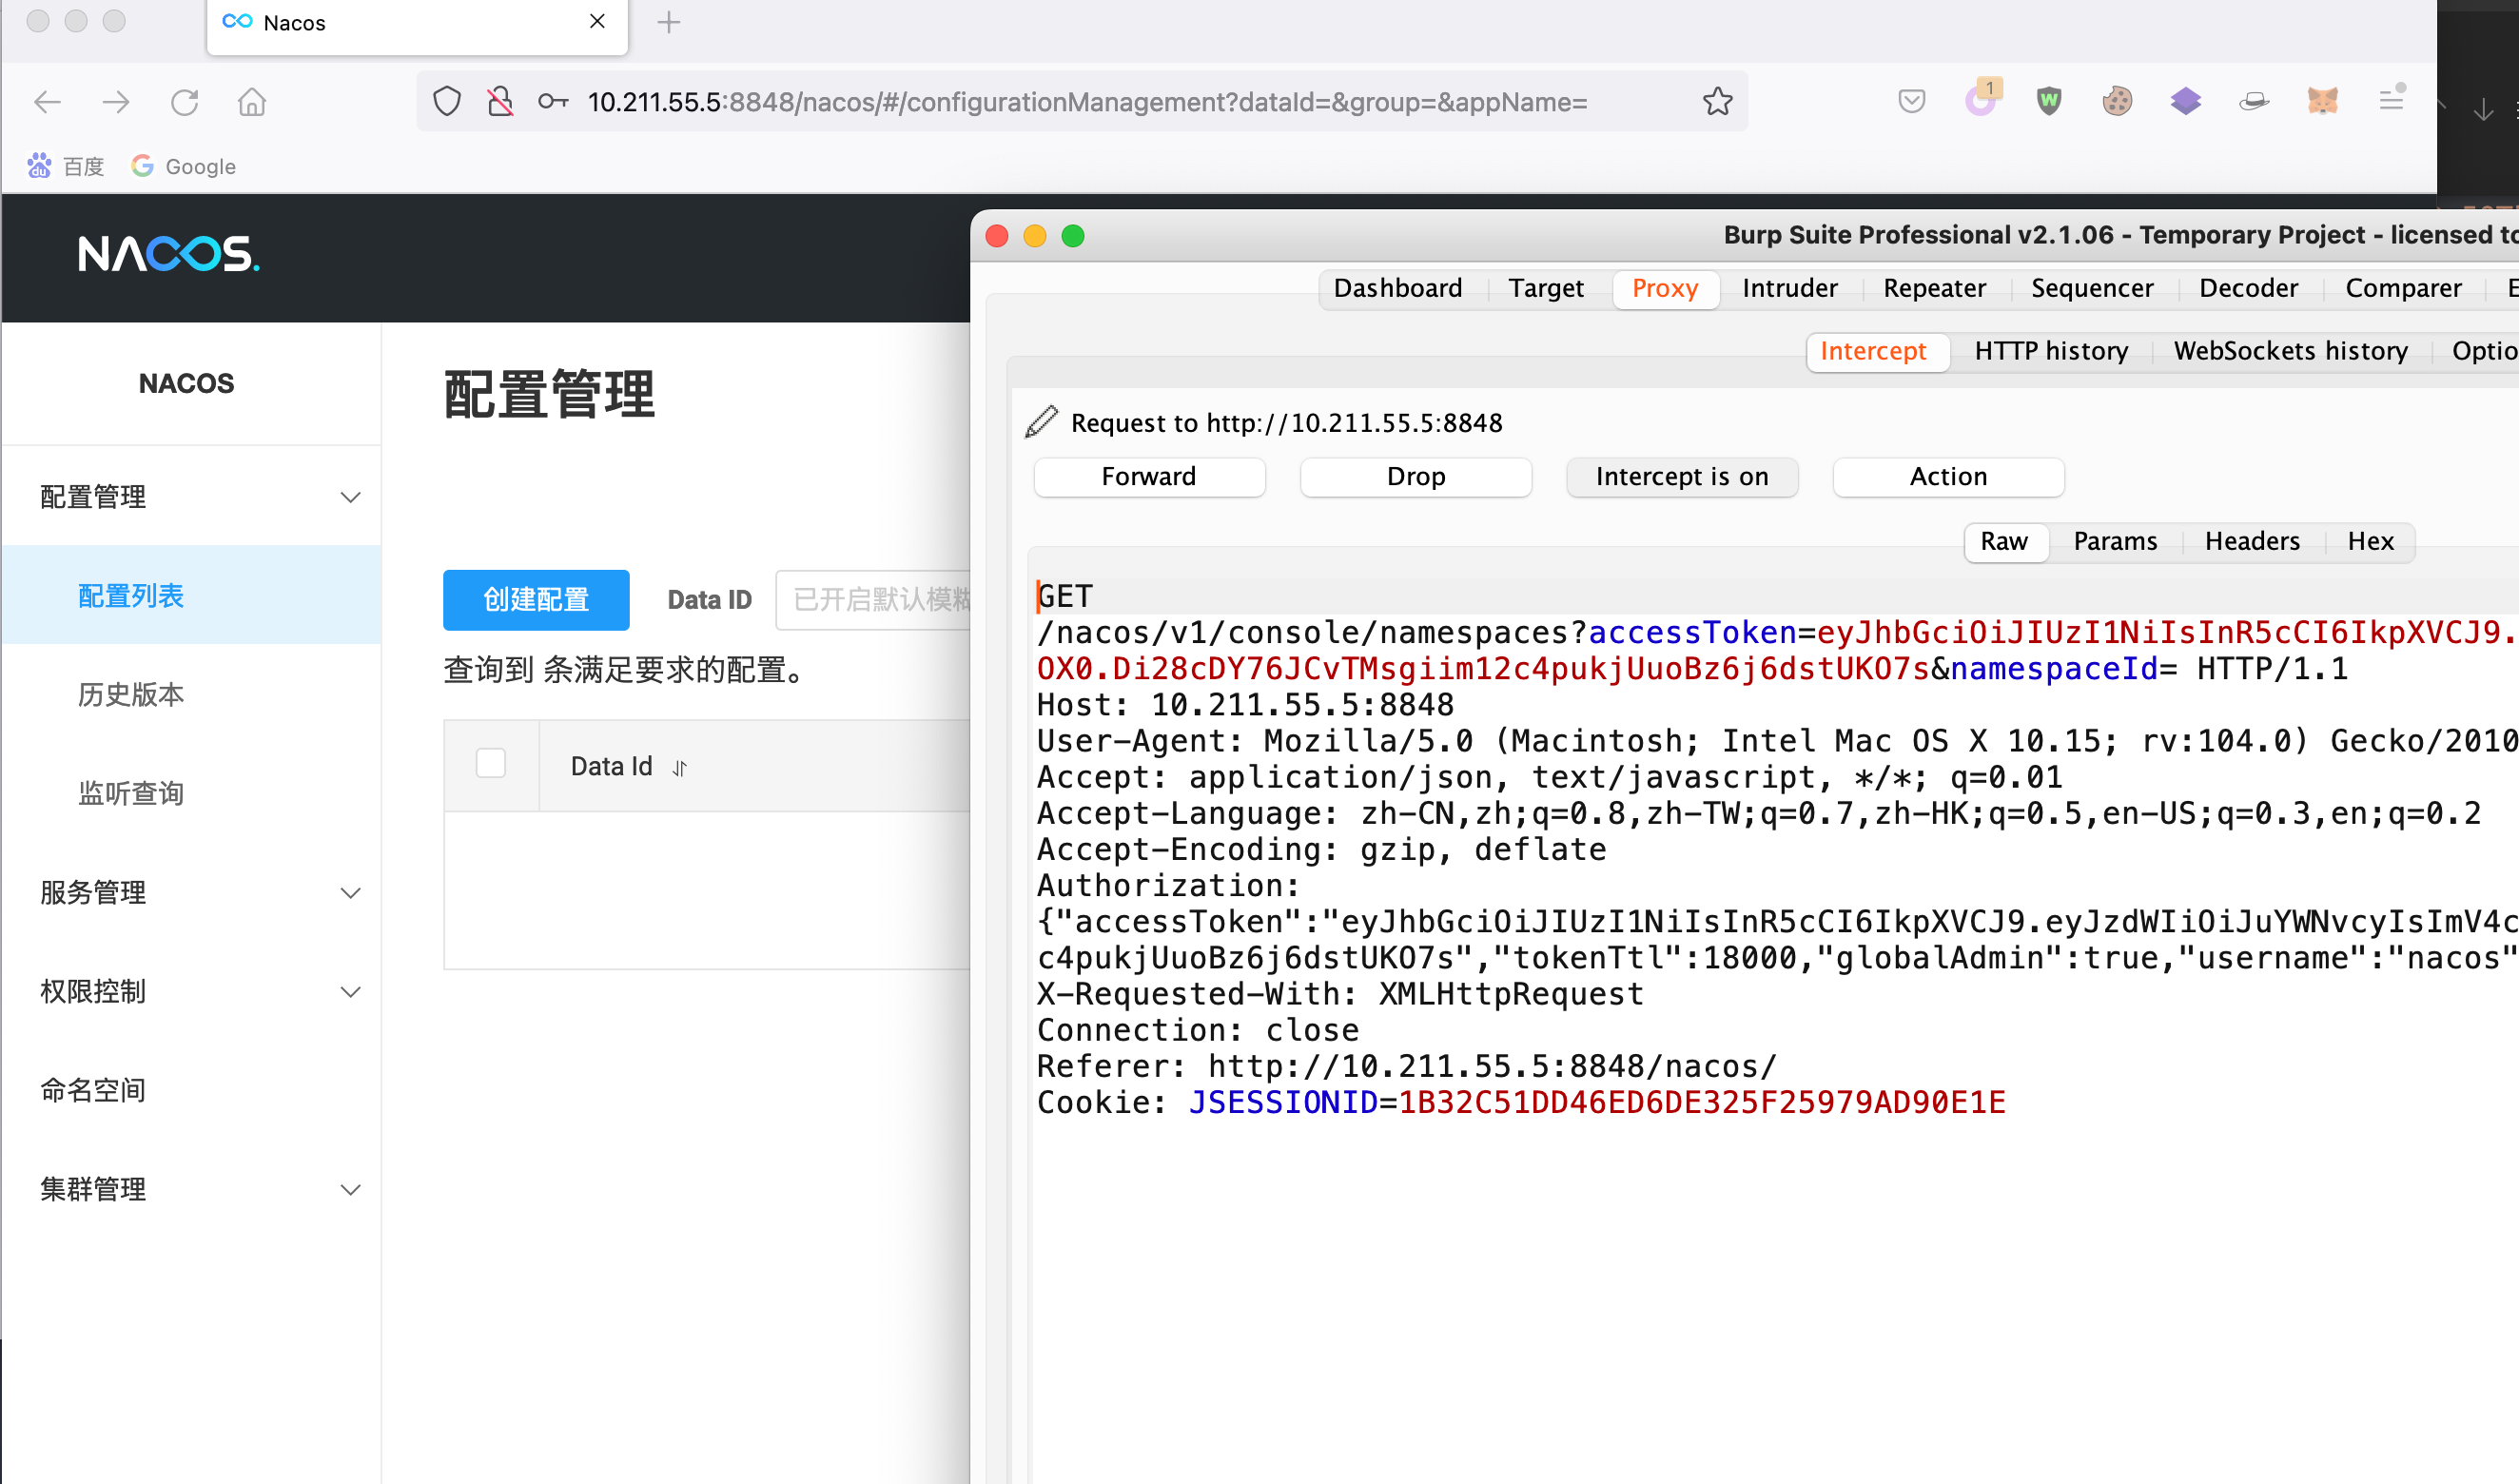Open the HTTP history sub-tab

click(x=2051, y=351)
